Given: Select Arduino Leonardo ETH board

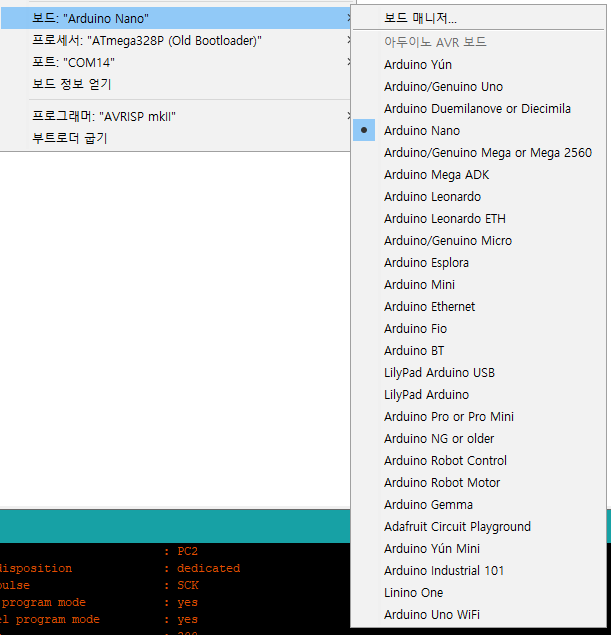Looking at the screenshot, I should (479, 218).
